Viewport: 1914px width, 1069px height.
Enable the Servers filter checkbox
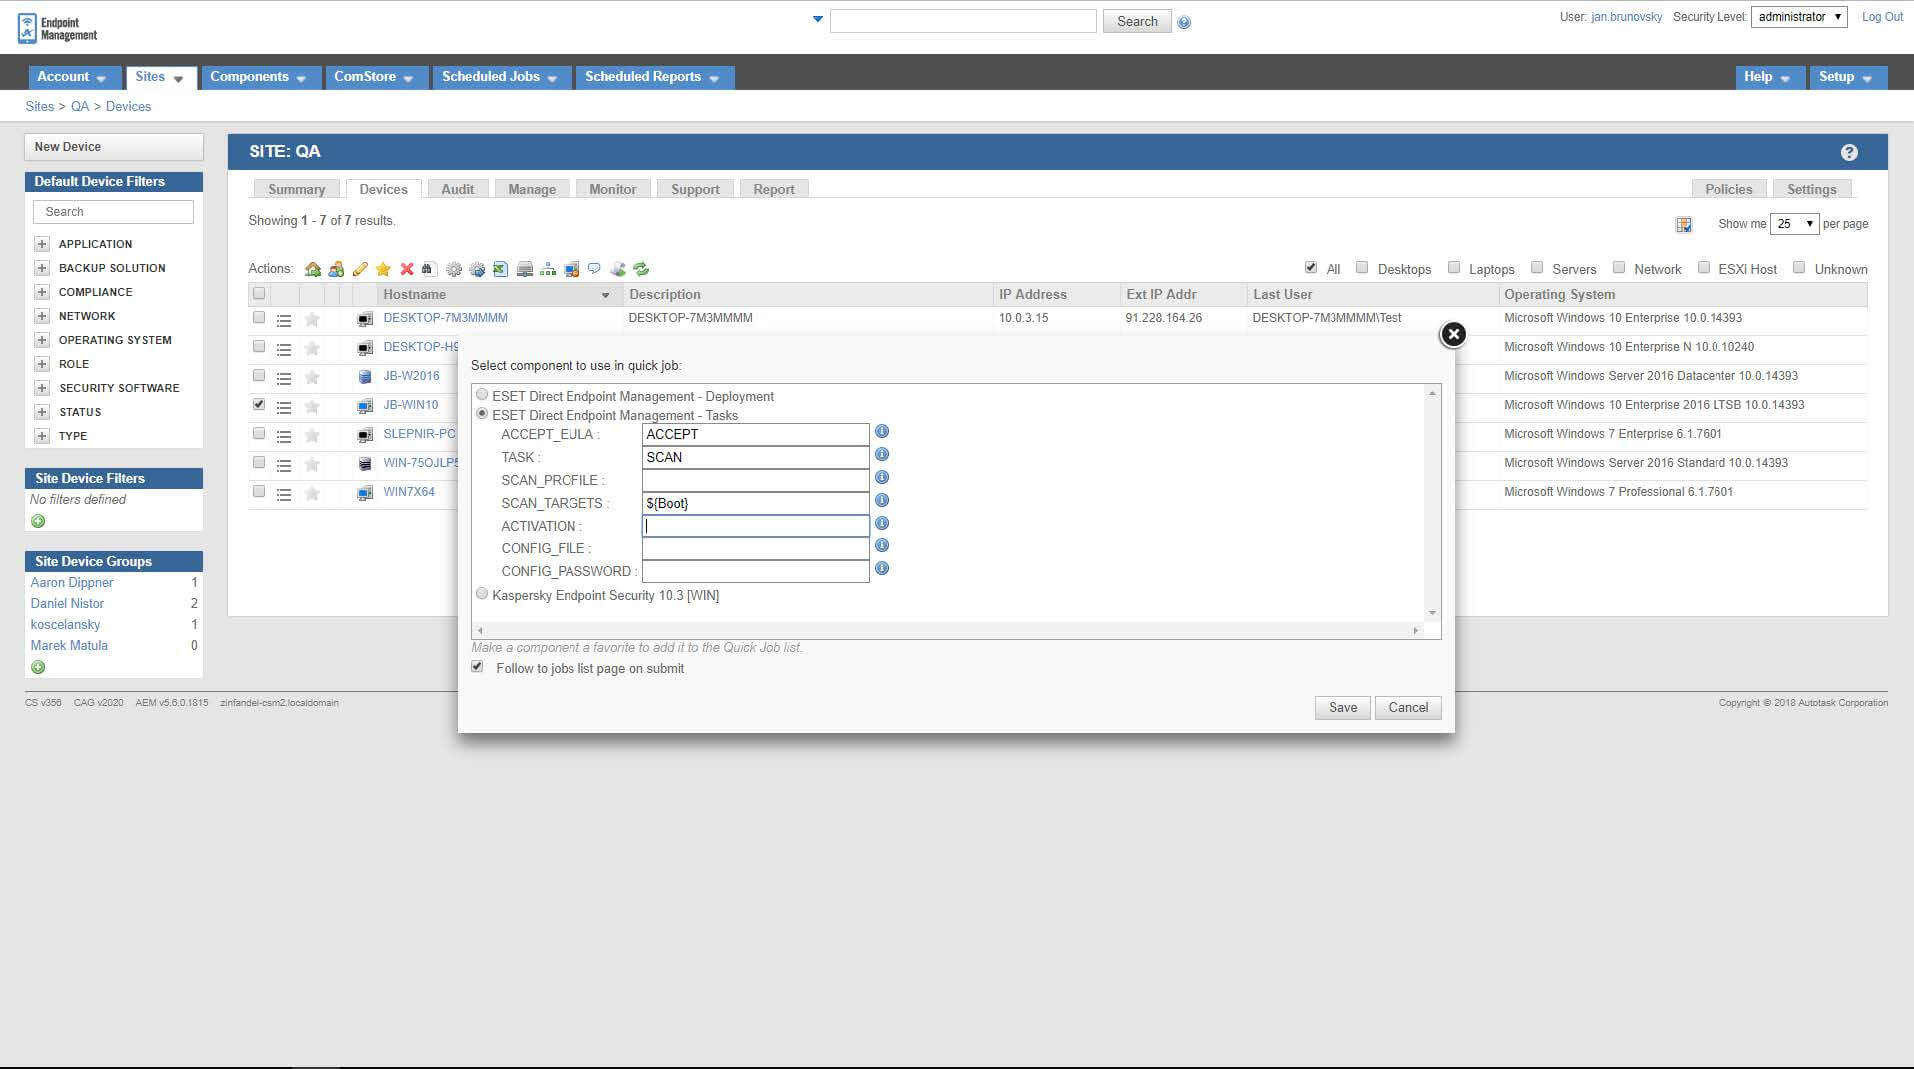[x=1537, y=267]
